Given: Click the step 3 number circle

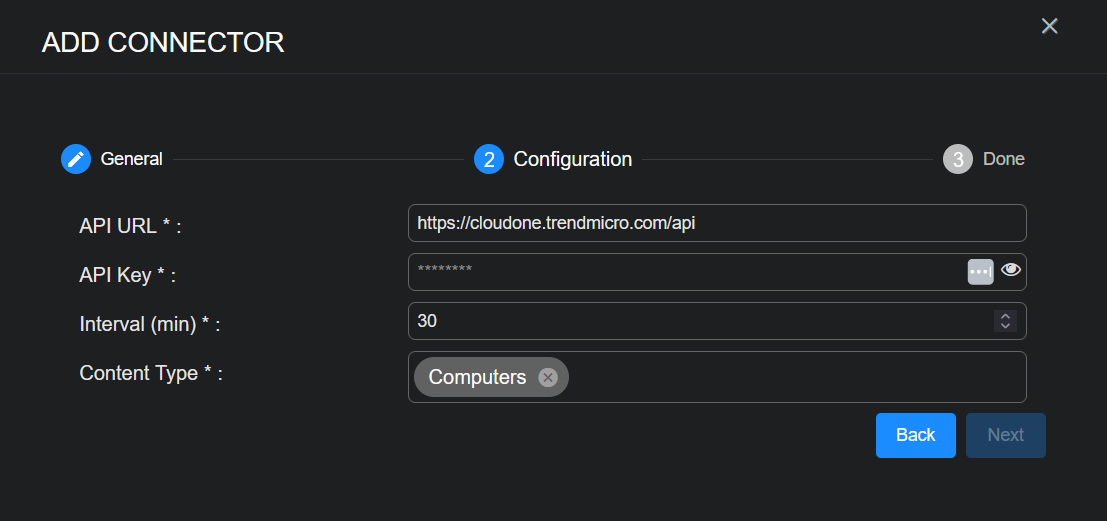Looking at the screenshot, I should [x=958, y=159].
